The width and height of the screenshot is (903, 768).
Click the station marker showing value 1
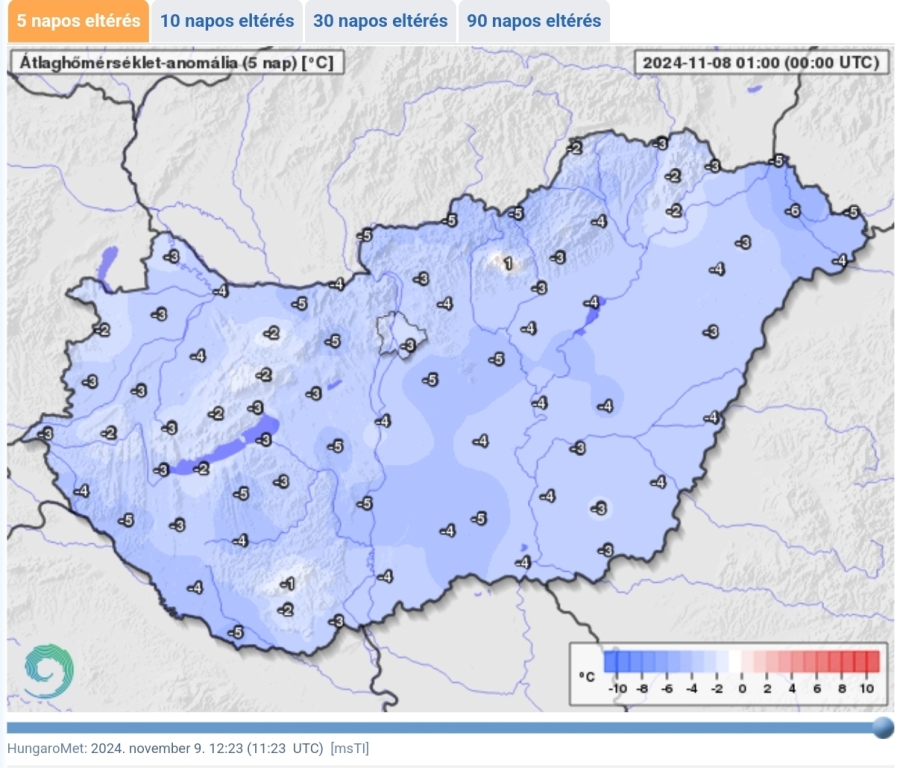coord(507,264)
